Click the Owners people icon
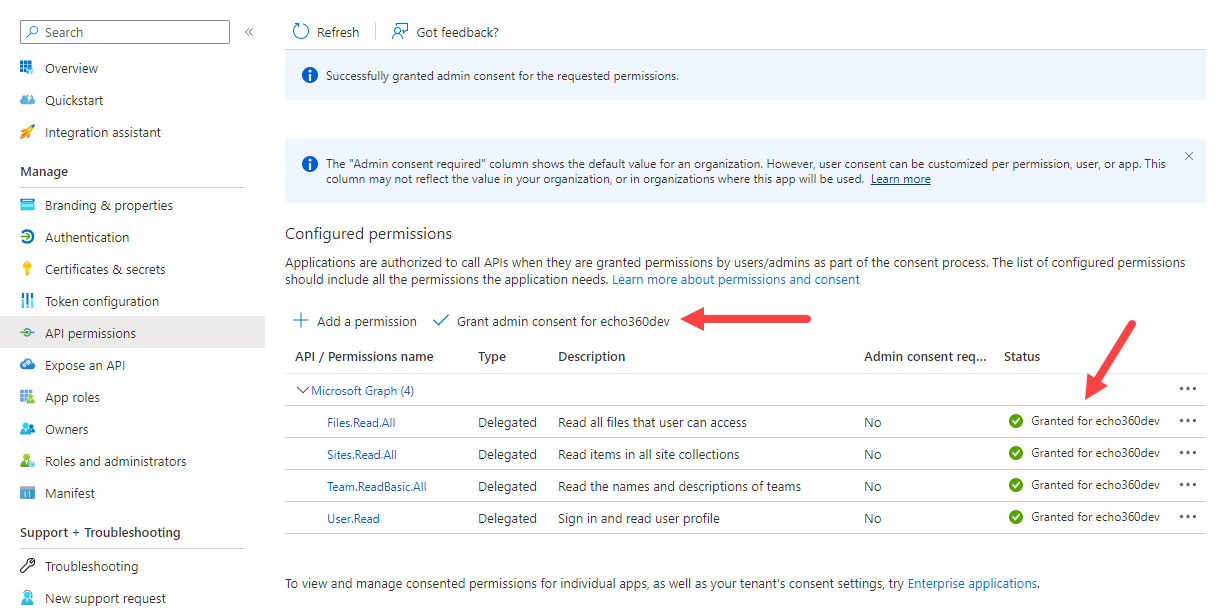 tap(27, 429)
